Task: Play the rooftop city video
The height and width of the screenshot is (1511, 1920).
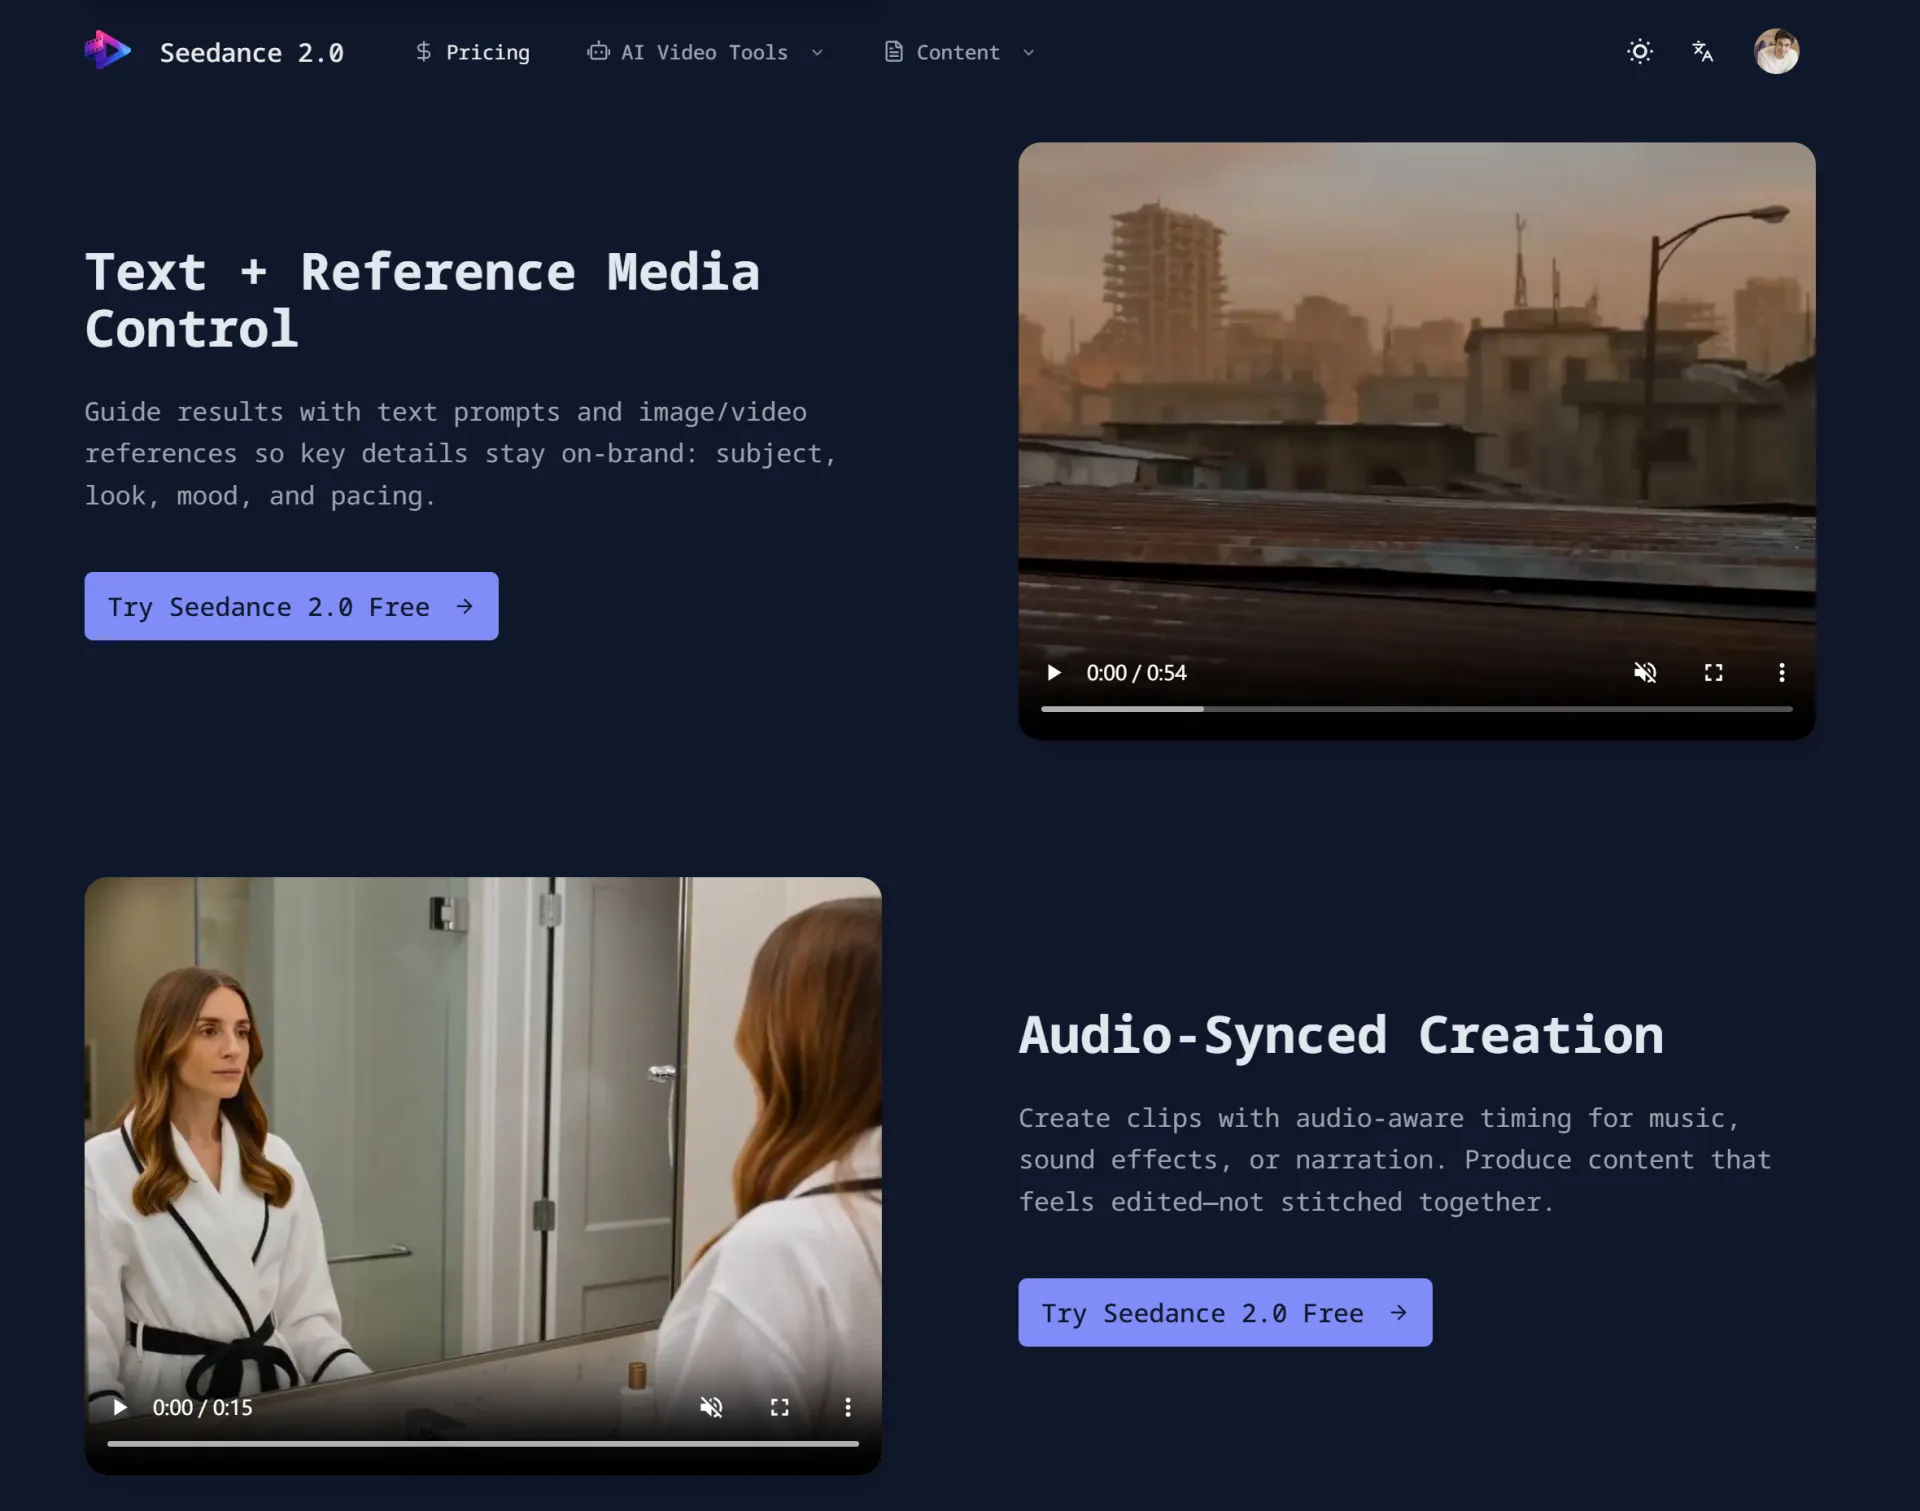Action: point(1053,672)
